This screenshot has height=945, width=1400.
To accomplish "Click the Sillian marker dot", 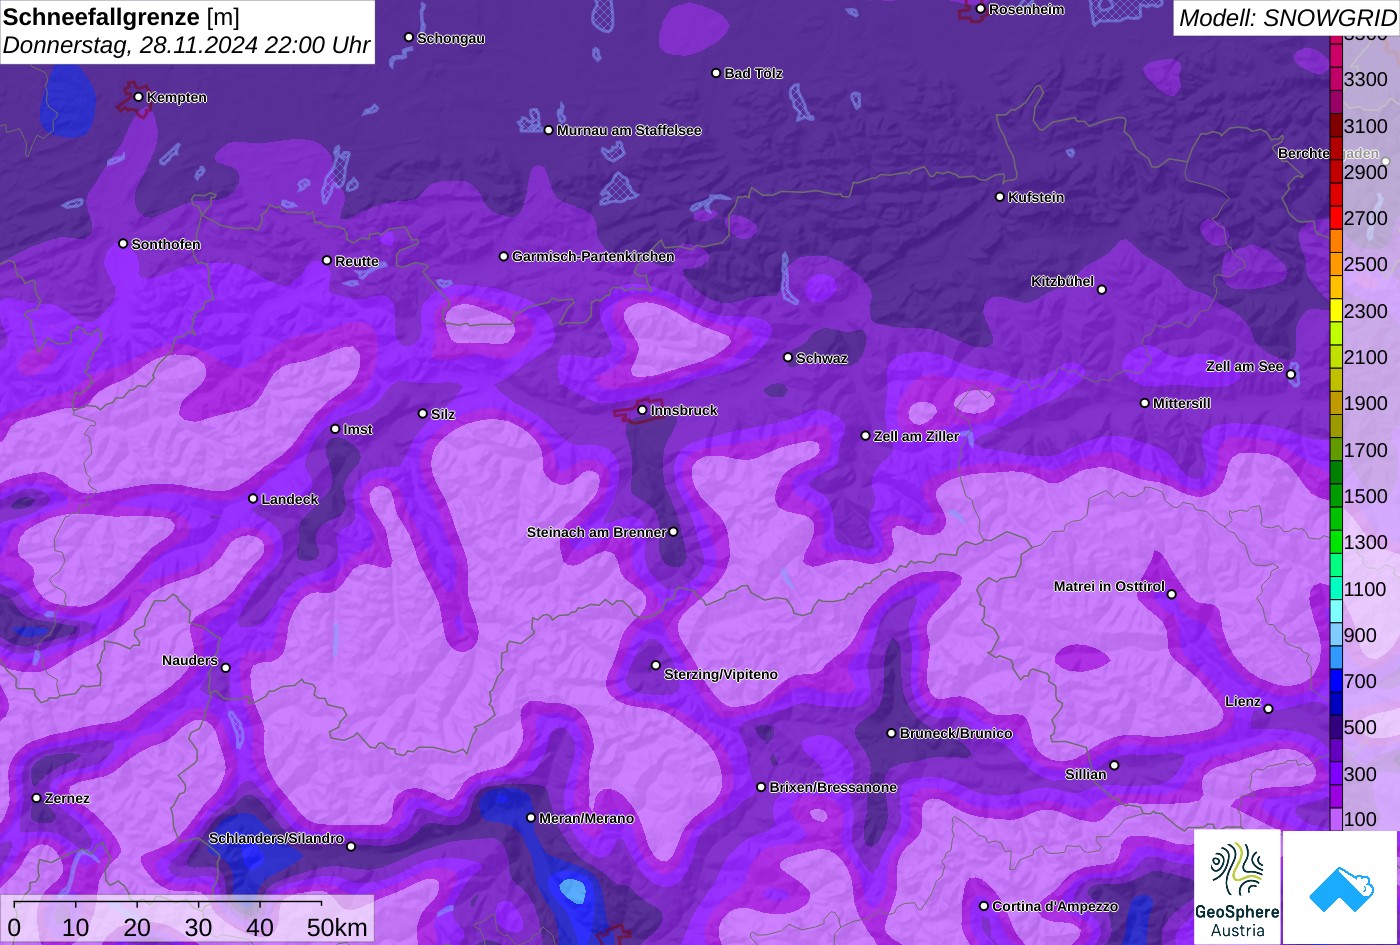I will pyautogui.click(x=1114, y=766).
